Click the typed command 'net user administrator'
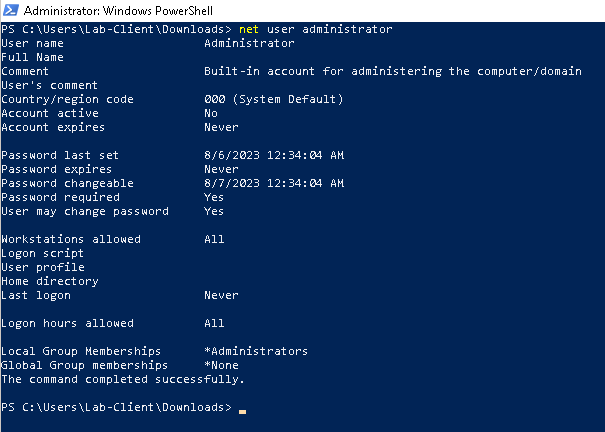The width and height of the screenshot is (605, 432). (316, 29)
